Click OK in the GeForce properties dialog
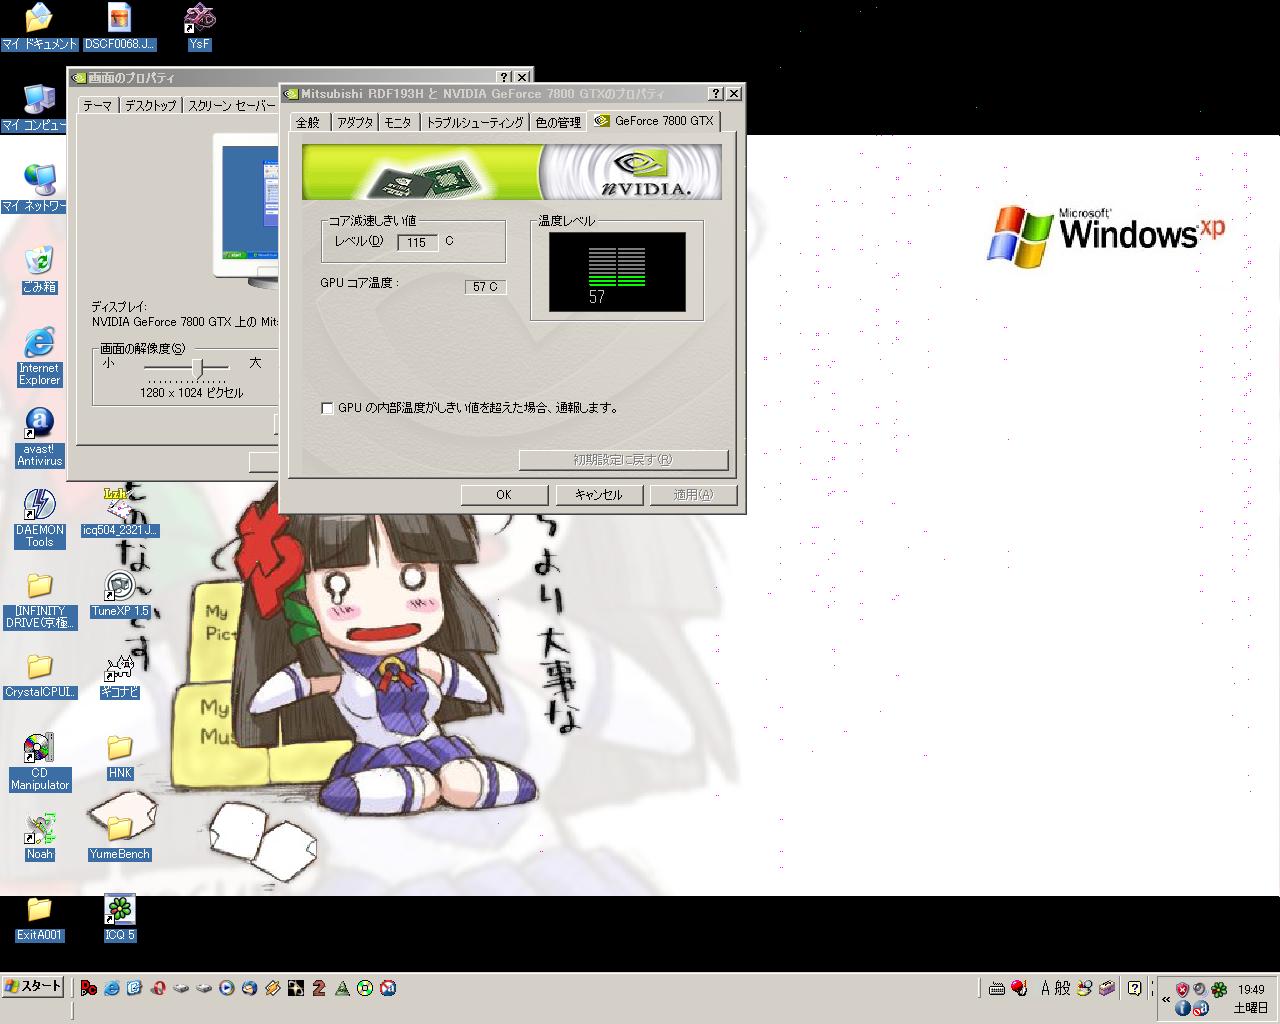The height and width of the screenshot is (1024, 1280). click(504, 495)
